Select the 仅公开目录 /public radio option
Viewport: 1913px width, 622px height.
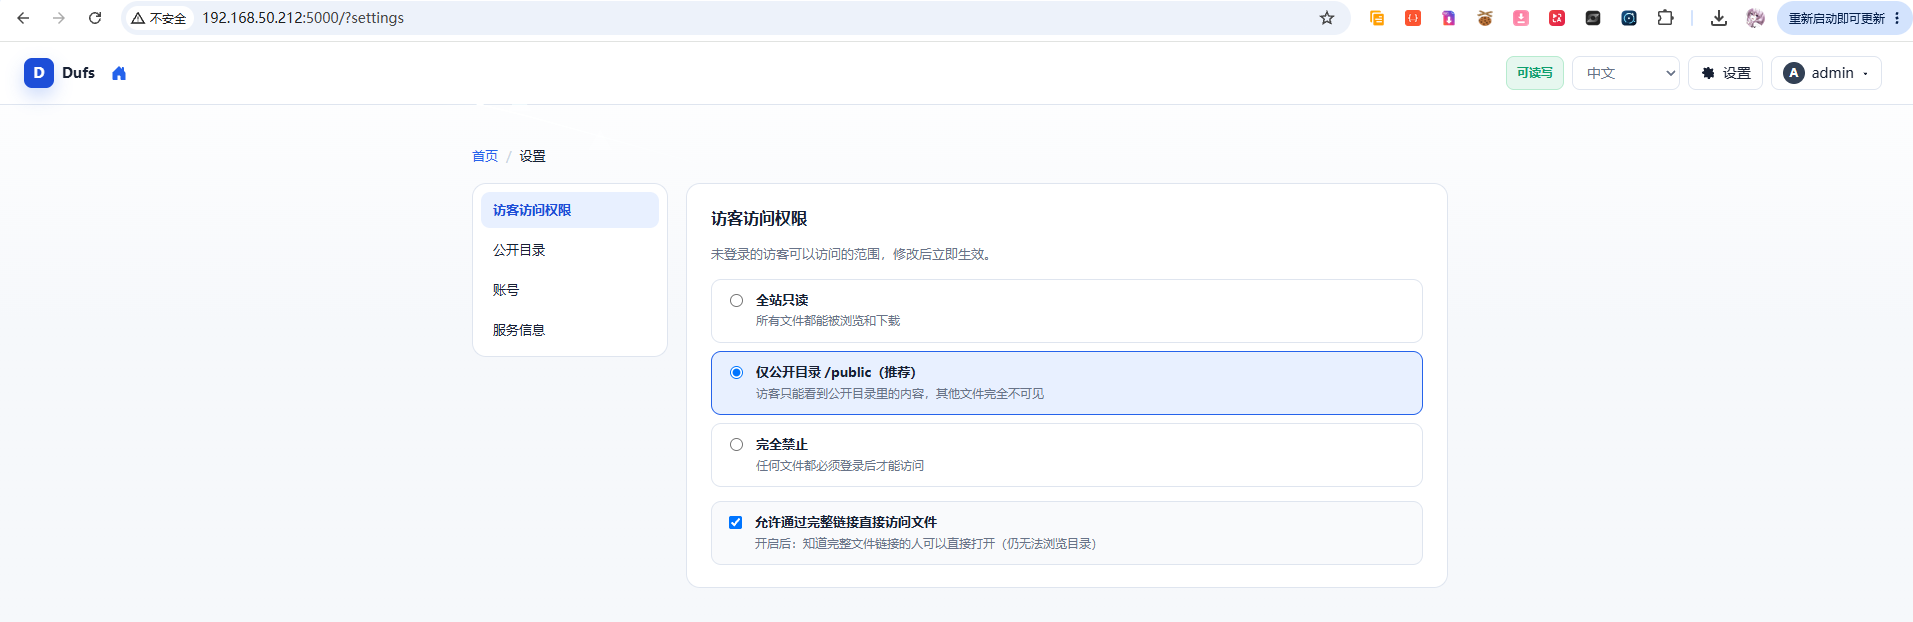tap(736, 373)
